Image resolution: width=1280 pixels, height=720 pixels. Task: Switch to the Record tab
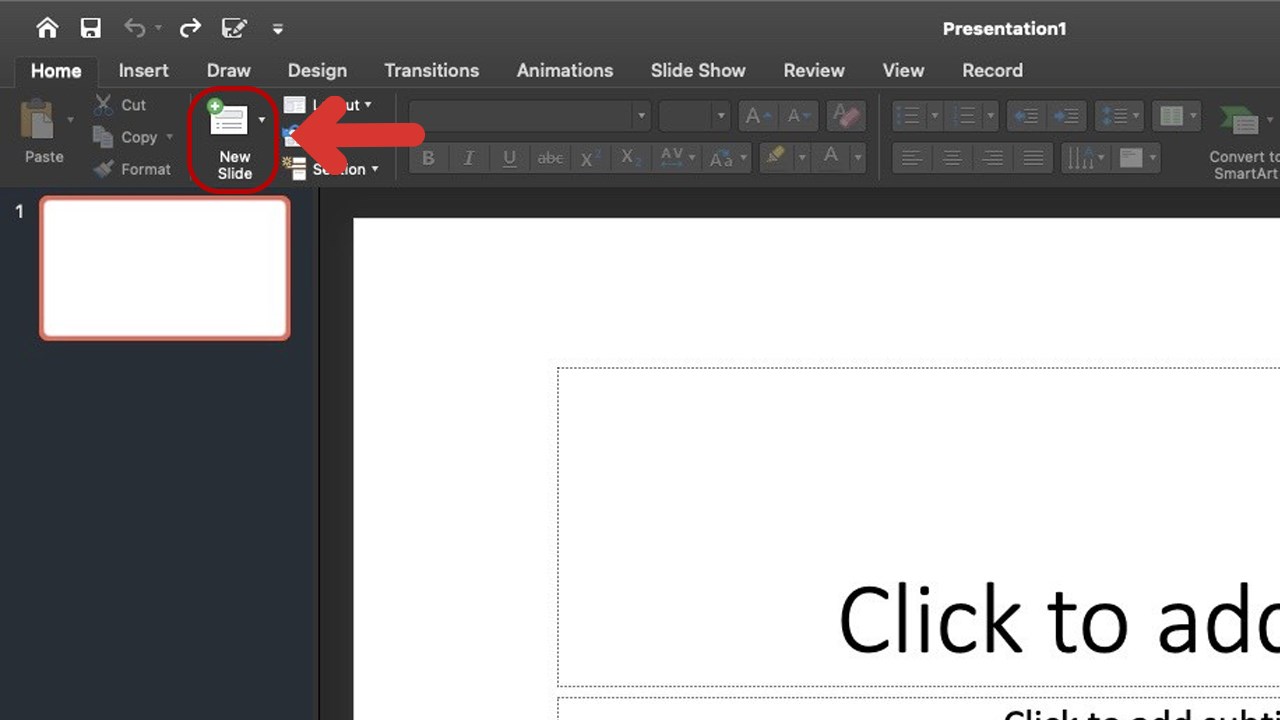point(992,70)
